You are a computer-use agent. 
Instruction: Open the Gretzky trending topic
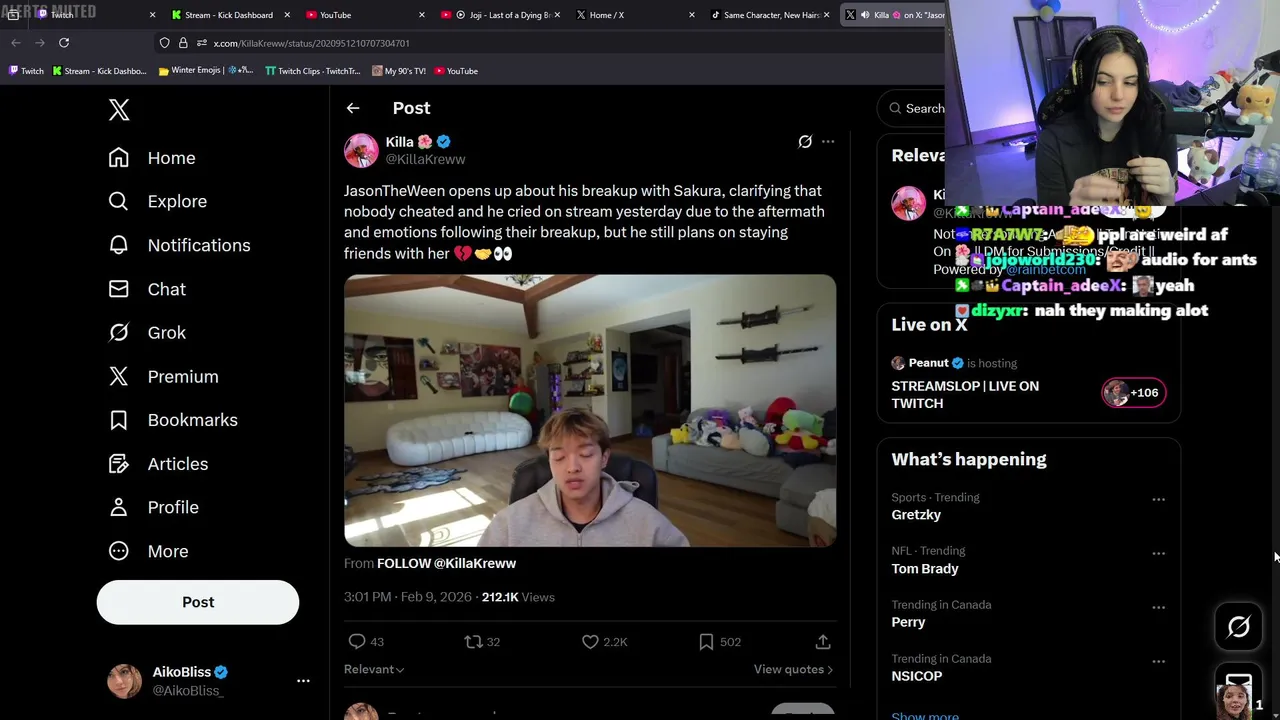pyautogui.click(x=916, y=515)
